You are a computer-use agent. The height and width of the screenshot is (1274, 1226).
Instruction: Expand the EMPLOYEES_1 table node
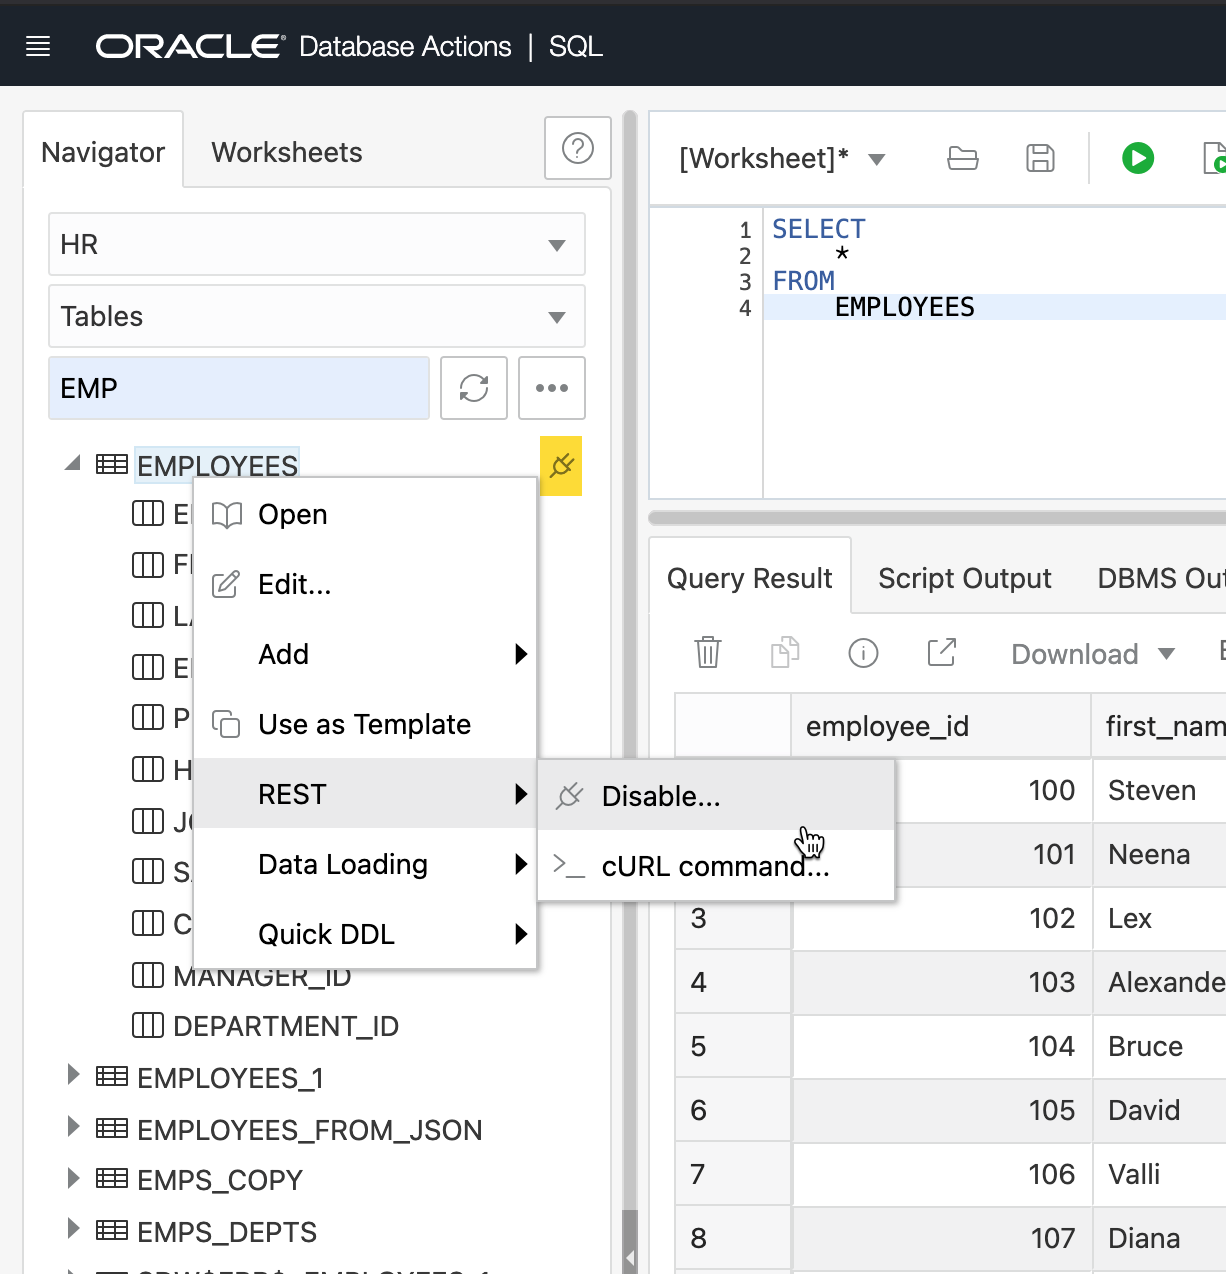coord(73,1075)
